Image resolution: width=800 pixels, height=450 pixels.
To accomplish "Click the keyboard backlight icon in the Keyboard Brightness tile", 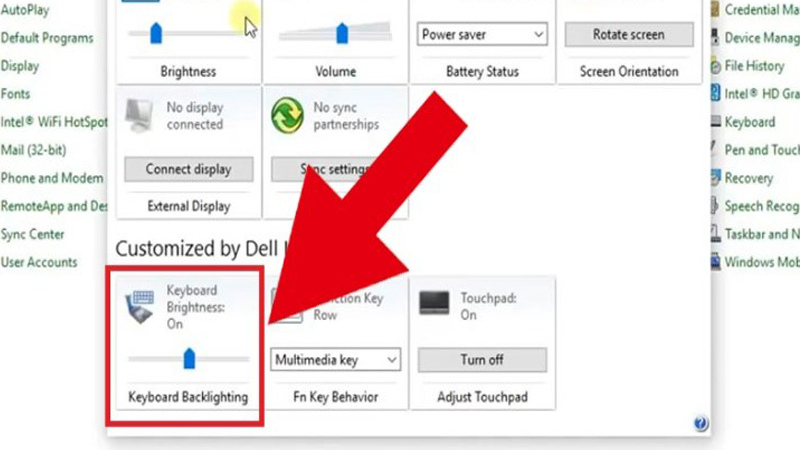I will (x=140, y=306).
